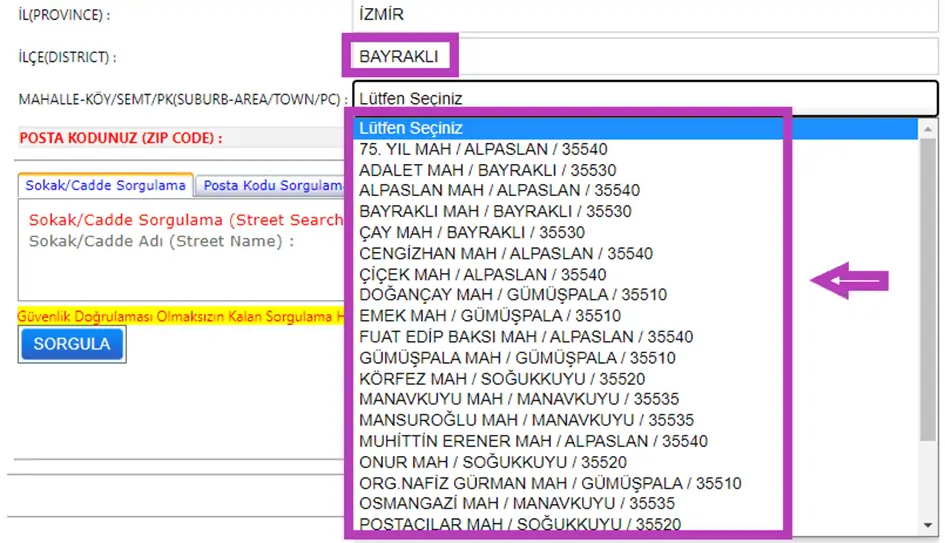This screenshot has height=543, width=945.
Task: Click the SORGULA button
Action: tap(71, 344)
